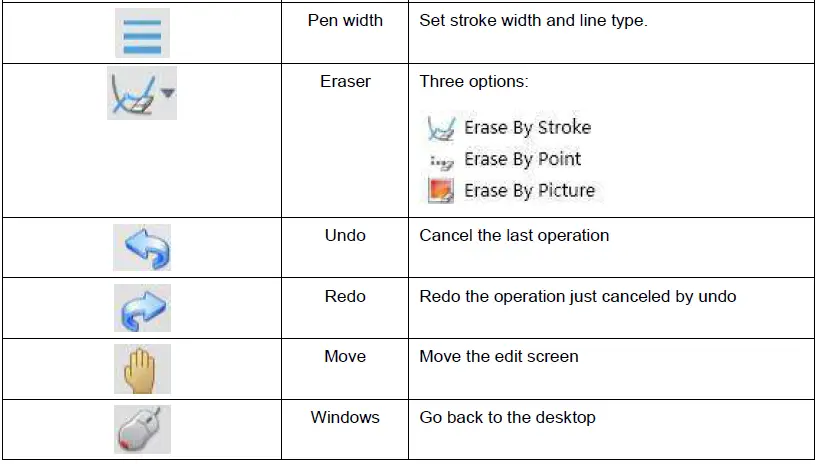Click the 'Set stroke width and line type' text
Viewport: 821px width, 464px height.
click(533, 21)
